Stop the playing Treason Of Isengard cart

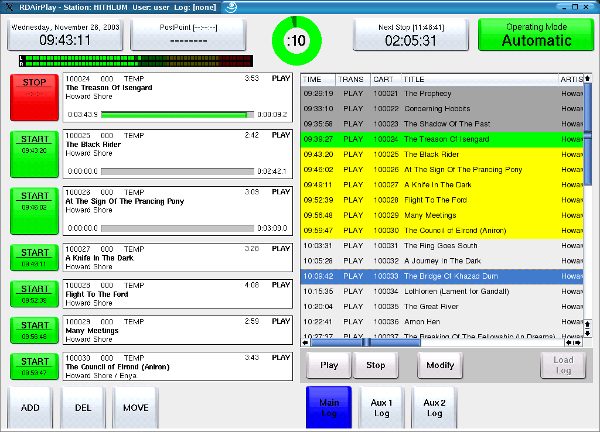click(x=34, y=97)
